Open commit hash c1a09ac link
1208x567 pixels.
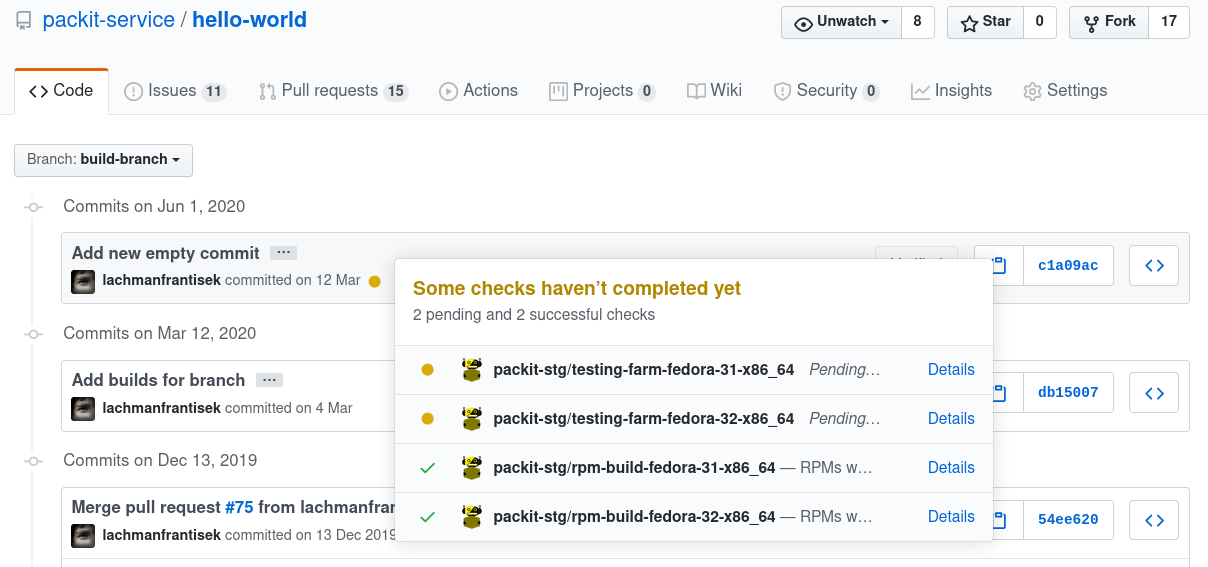coord(1068,266)
